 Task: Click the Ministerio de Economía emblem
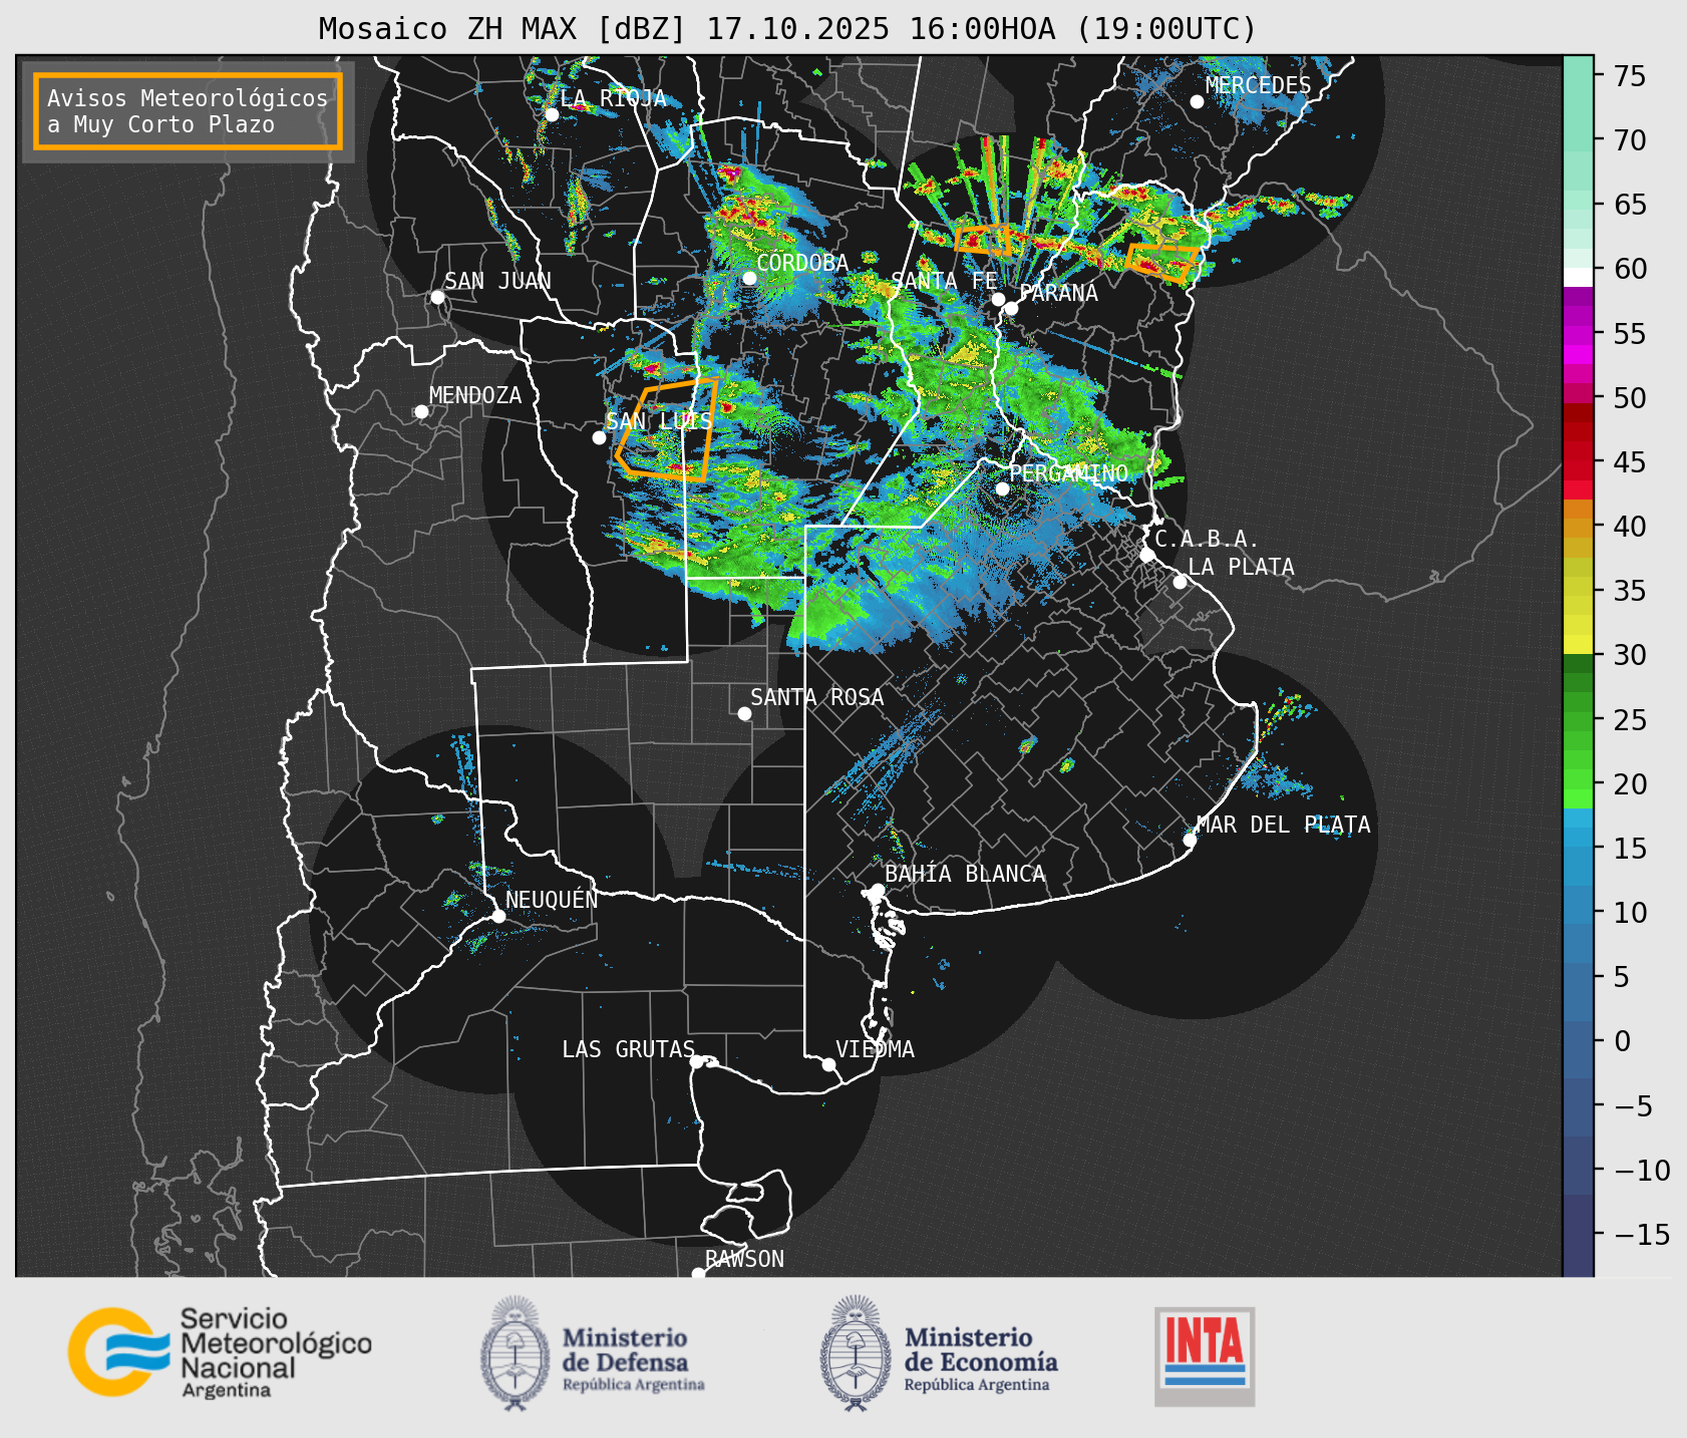(855, 1353)
